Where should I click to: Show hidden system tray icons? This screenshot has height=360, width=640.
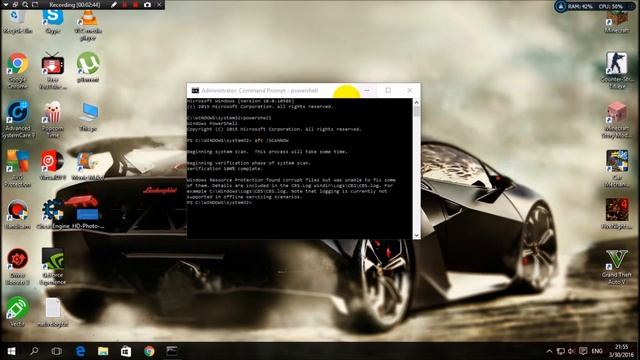549,351
